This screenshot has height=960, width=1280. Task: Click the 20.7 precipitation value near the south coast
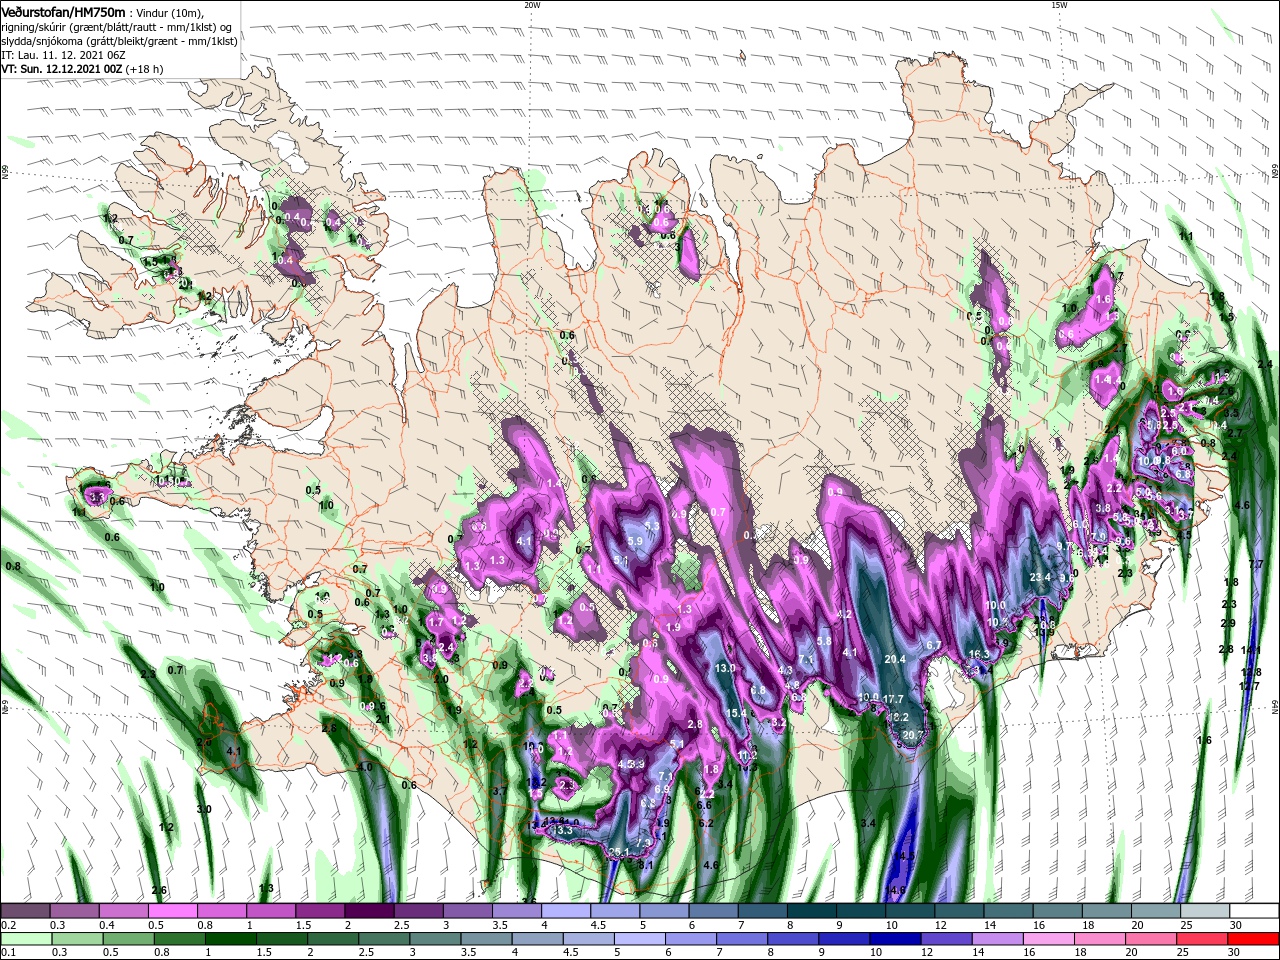tap(912, 735)
